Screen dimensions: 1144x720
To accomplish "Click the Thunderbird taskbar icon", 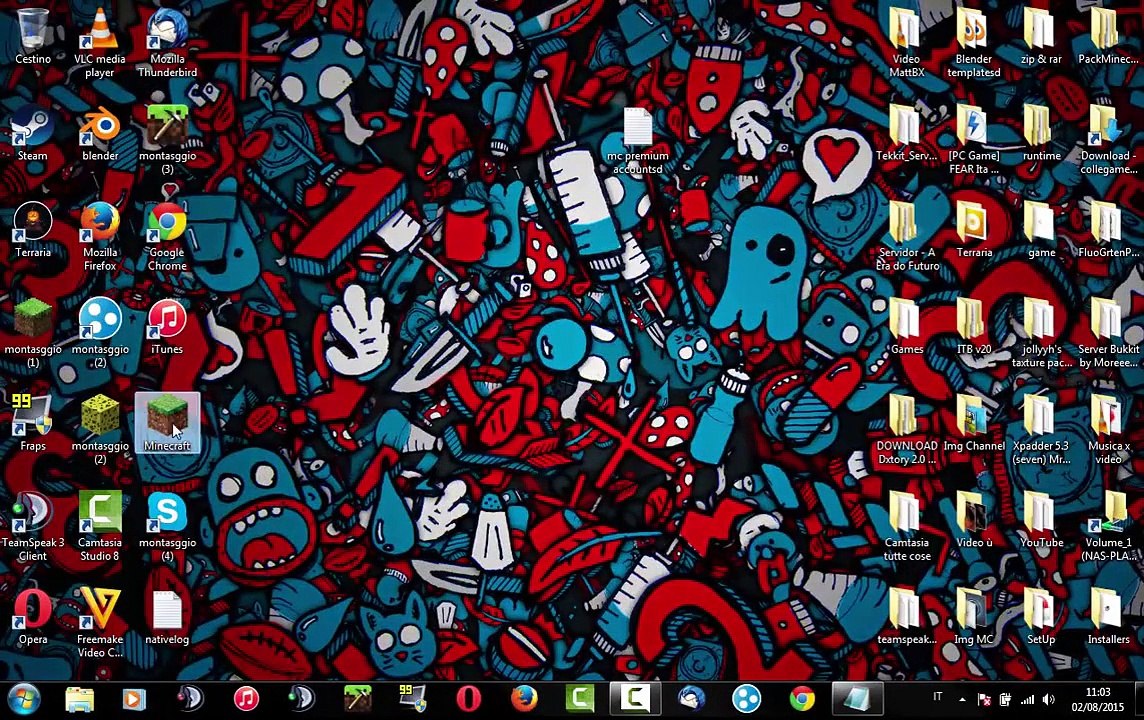I will 690,699.
